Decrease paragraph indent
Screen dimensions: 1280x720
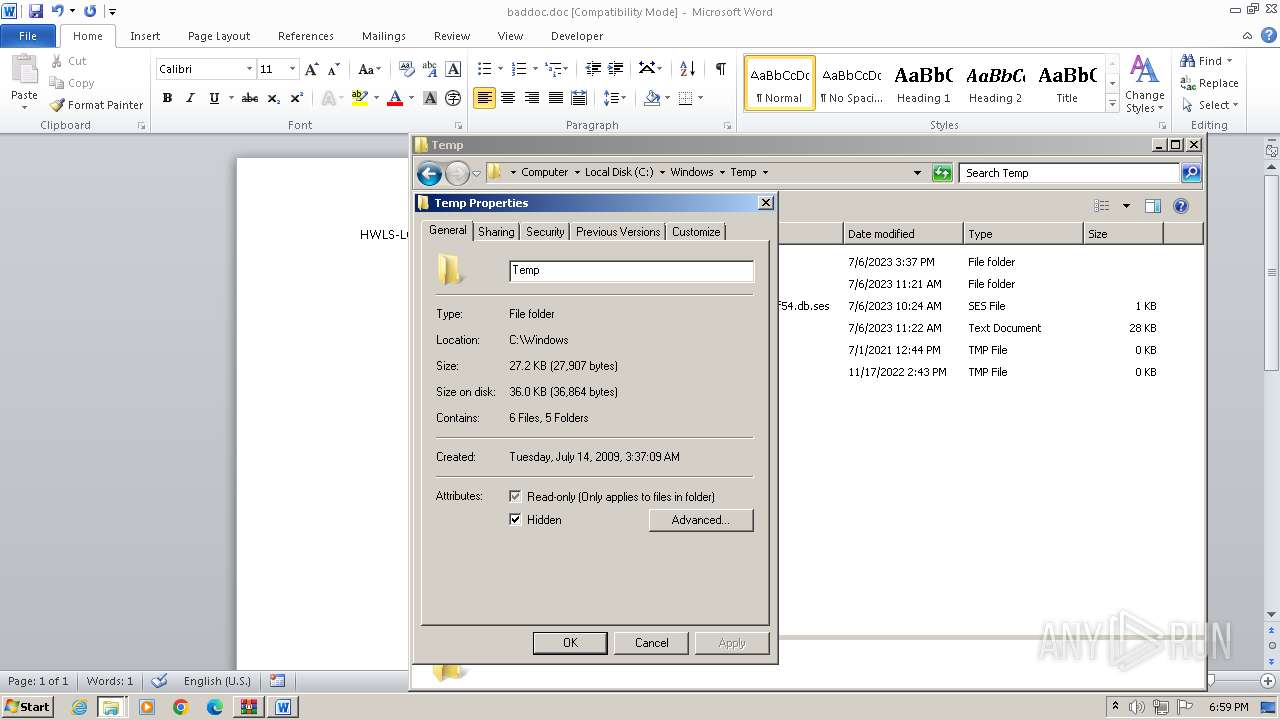point(593,69)
